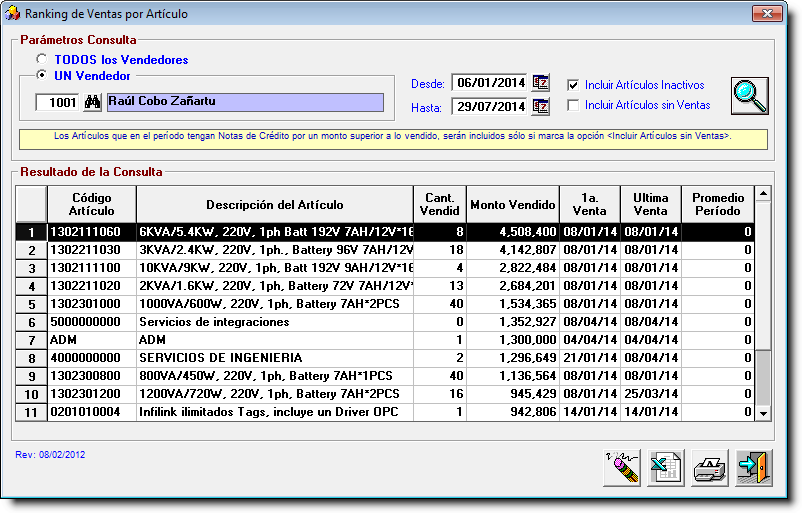Check Incluir Artículos sin Ventas checkbox
Screen dimensions: 802x513
[573, 105]
